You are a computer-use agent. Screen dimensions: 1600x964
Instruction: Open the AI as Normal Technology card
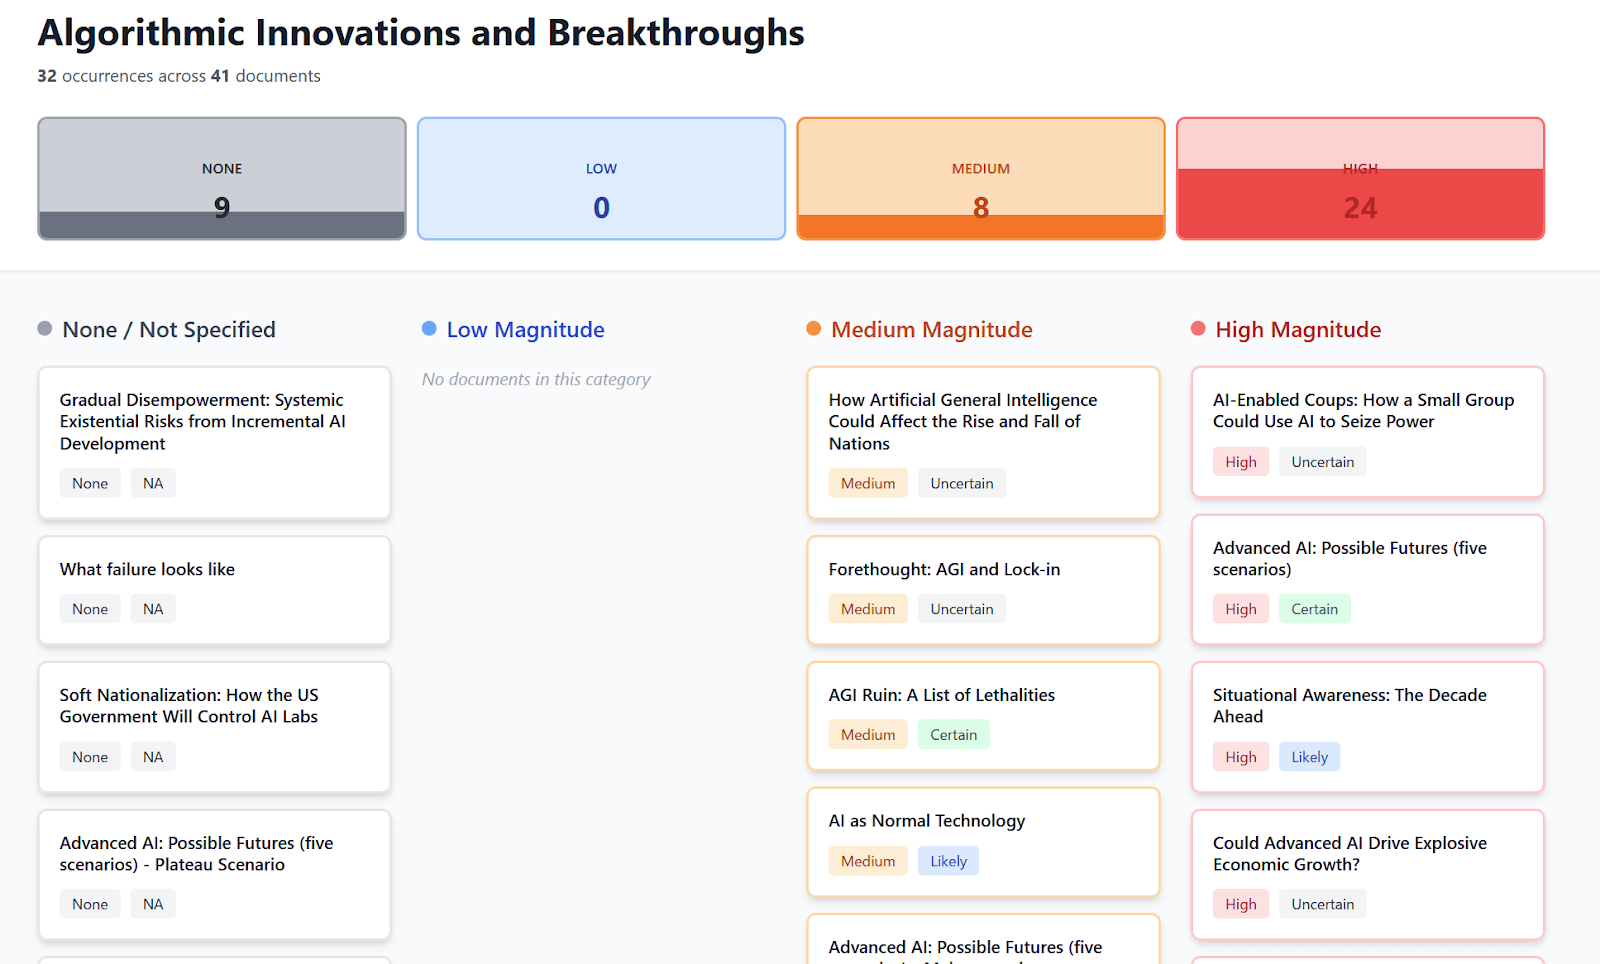click(x=983, y=842)
